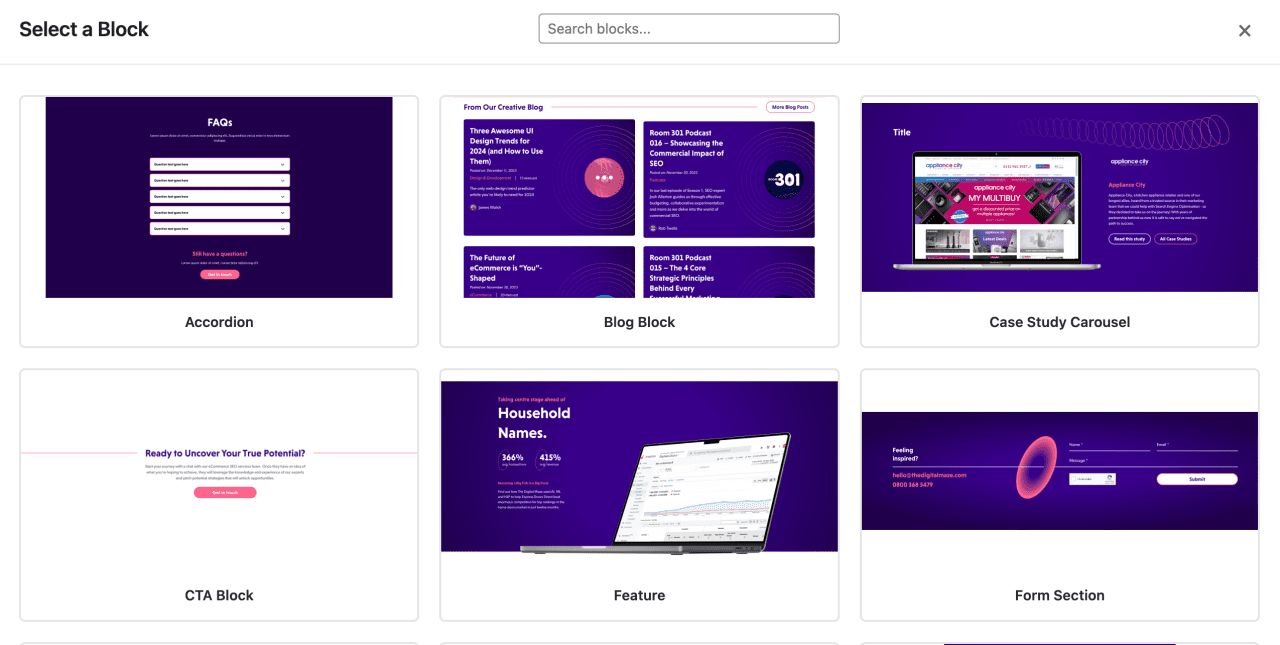Click the laptop image in Feature preview
This screenshot has height=645, width=1280.
[x=660, y=495]
